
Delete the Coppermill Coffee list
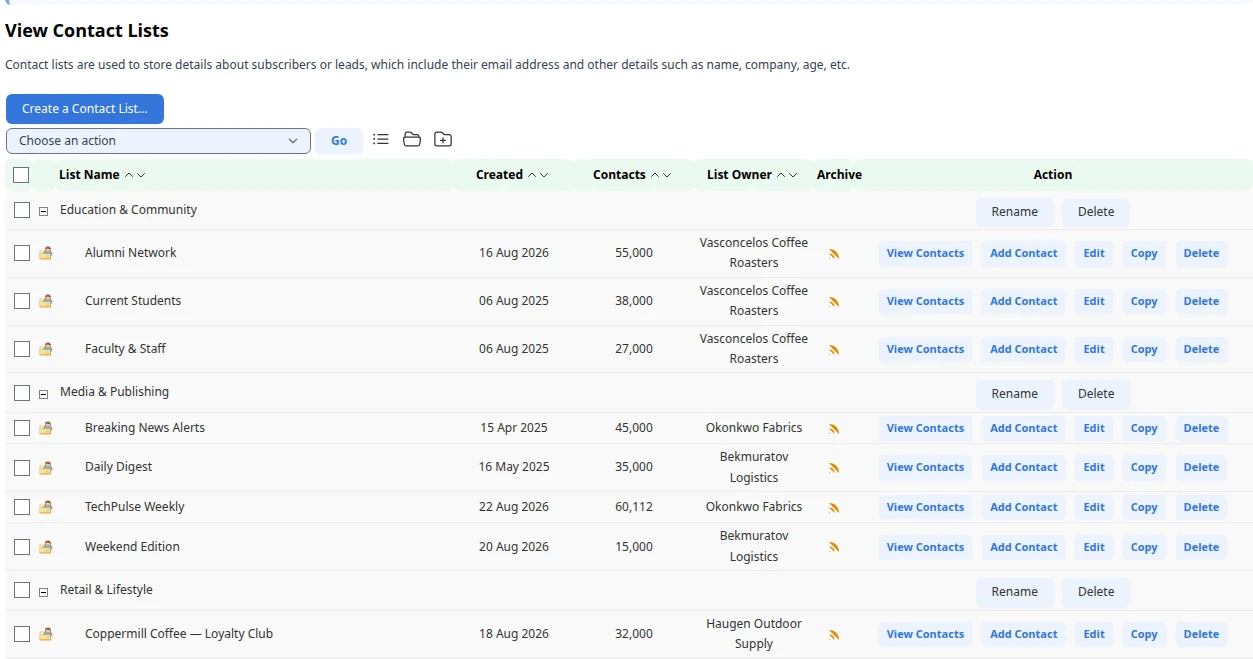(x=1201, y=635)
